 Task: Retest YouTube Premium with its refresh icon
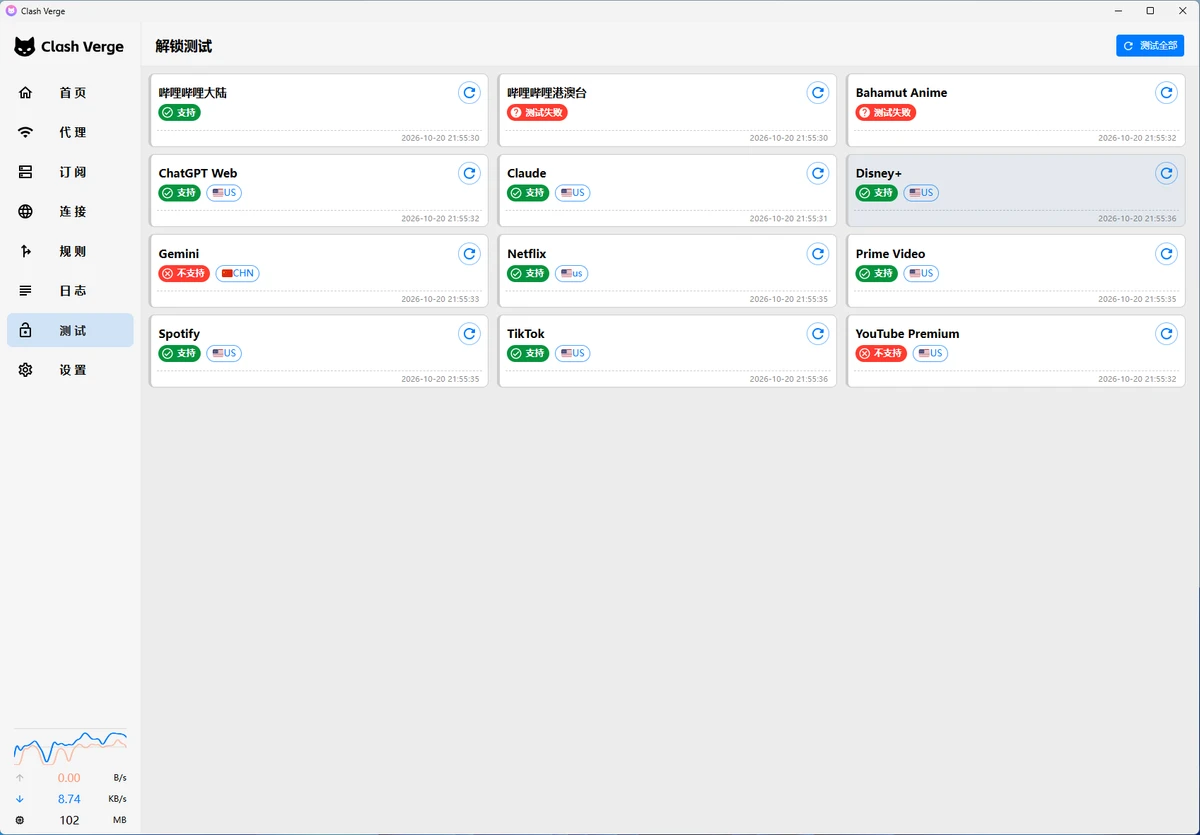(x=1166, y=334)
